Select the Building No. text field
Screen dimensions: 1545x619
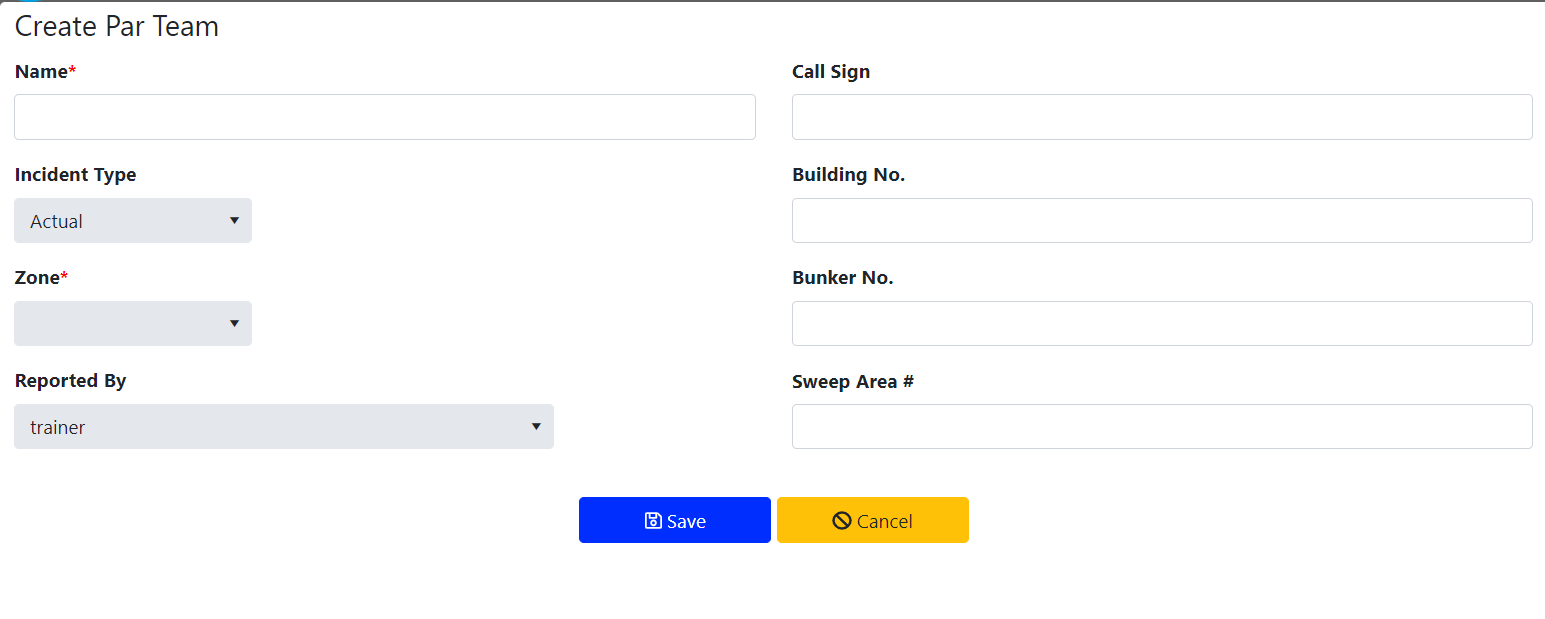(1162, 220)
